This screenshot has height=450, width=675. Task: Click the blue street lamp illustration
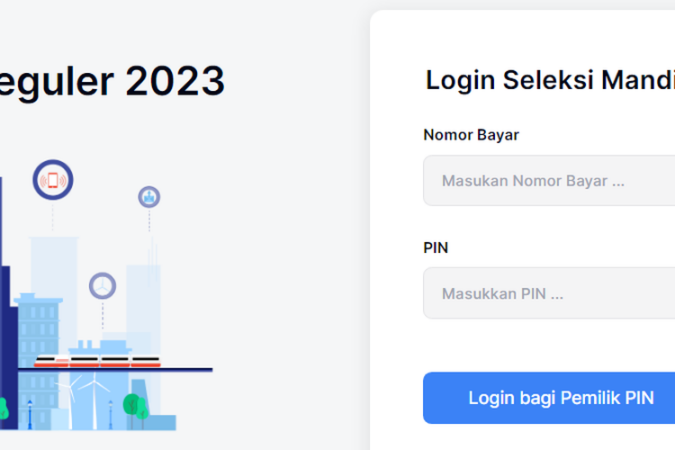(29, 412)
